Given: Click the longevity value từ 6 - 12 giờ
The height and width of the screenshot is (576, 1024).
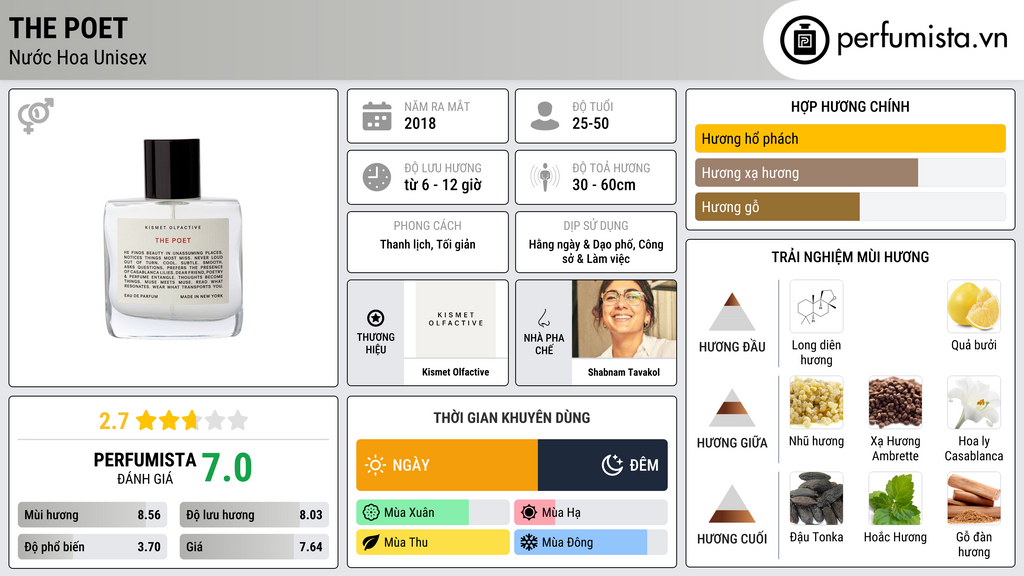Looking at the screenshot, I should 443,185.
